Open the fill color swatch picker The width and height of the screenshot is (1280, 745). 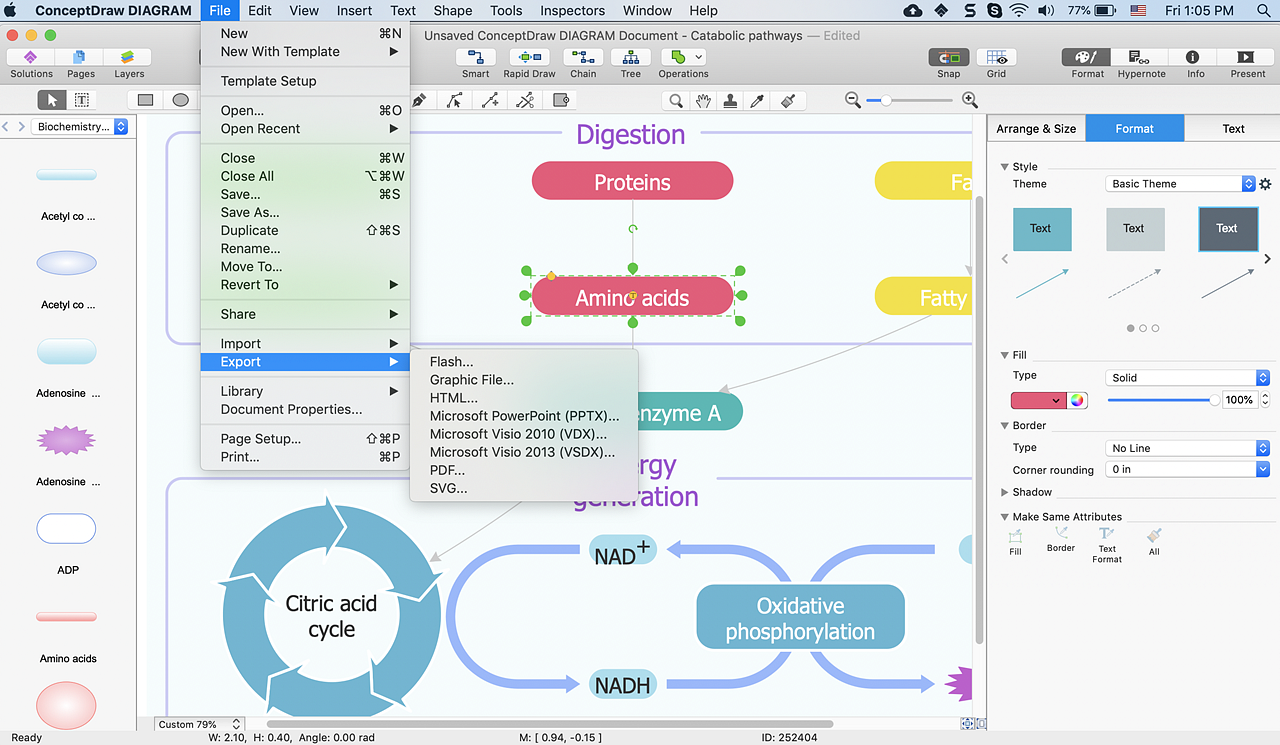tap(1038, 400)
